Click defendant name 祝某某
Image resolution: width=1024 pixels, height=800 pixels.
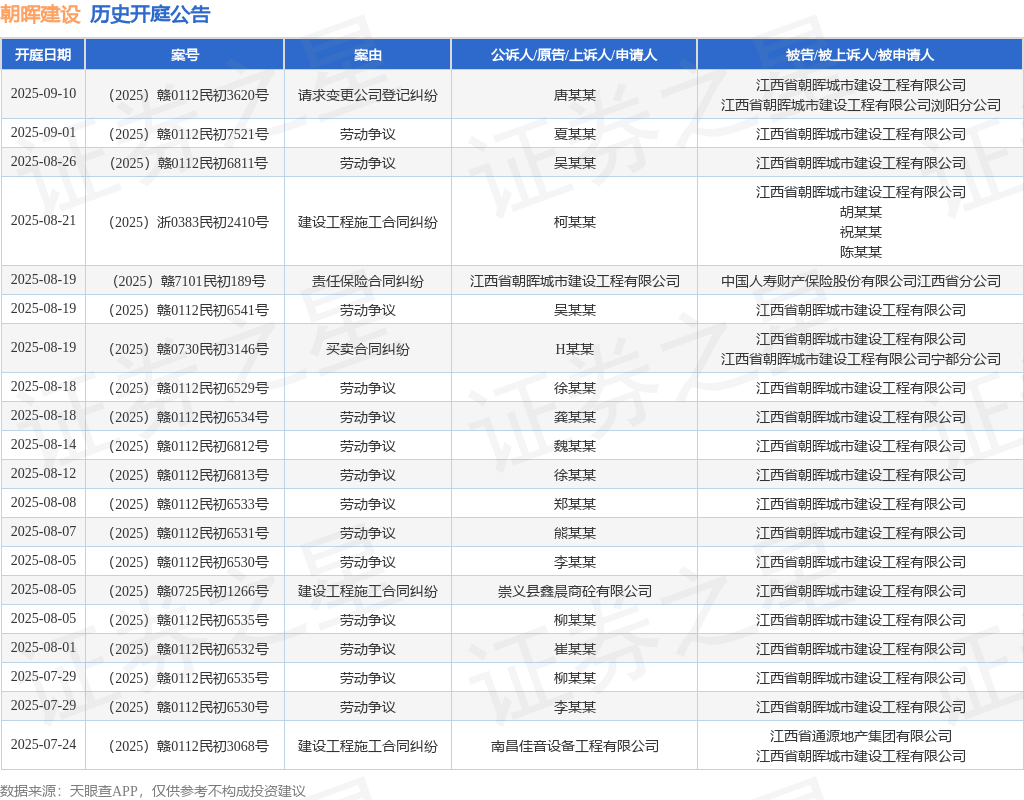point(861,232)
